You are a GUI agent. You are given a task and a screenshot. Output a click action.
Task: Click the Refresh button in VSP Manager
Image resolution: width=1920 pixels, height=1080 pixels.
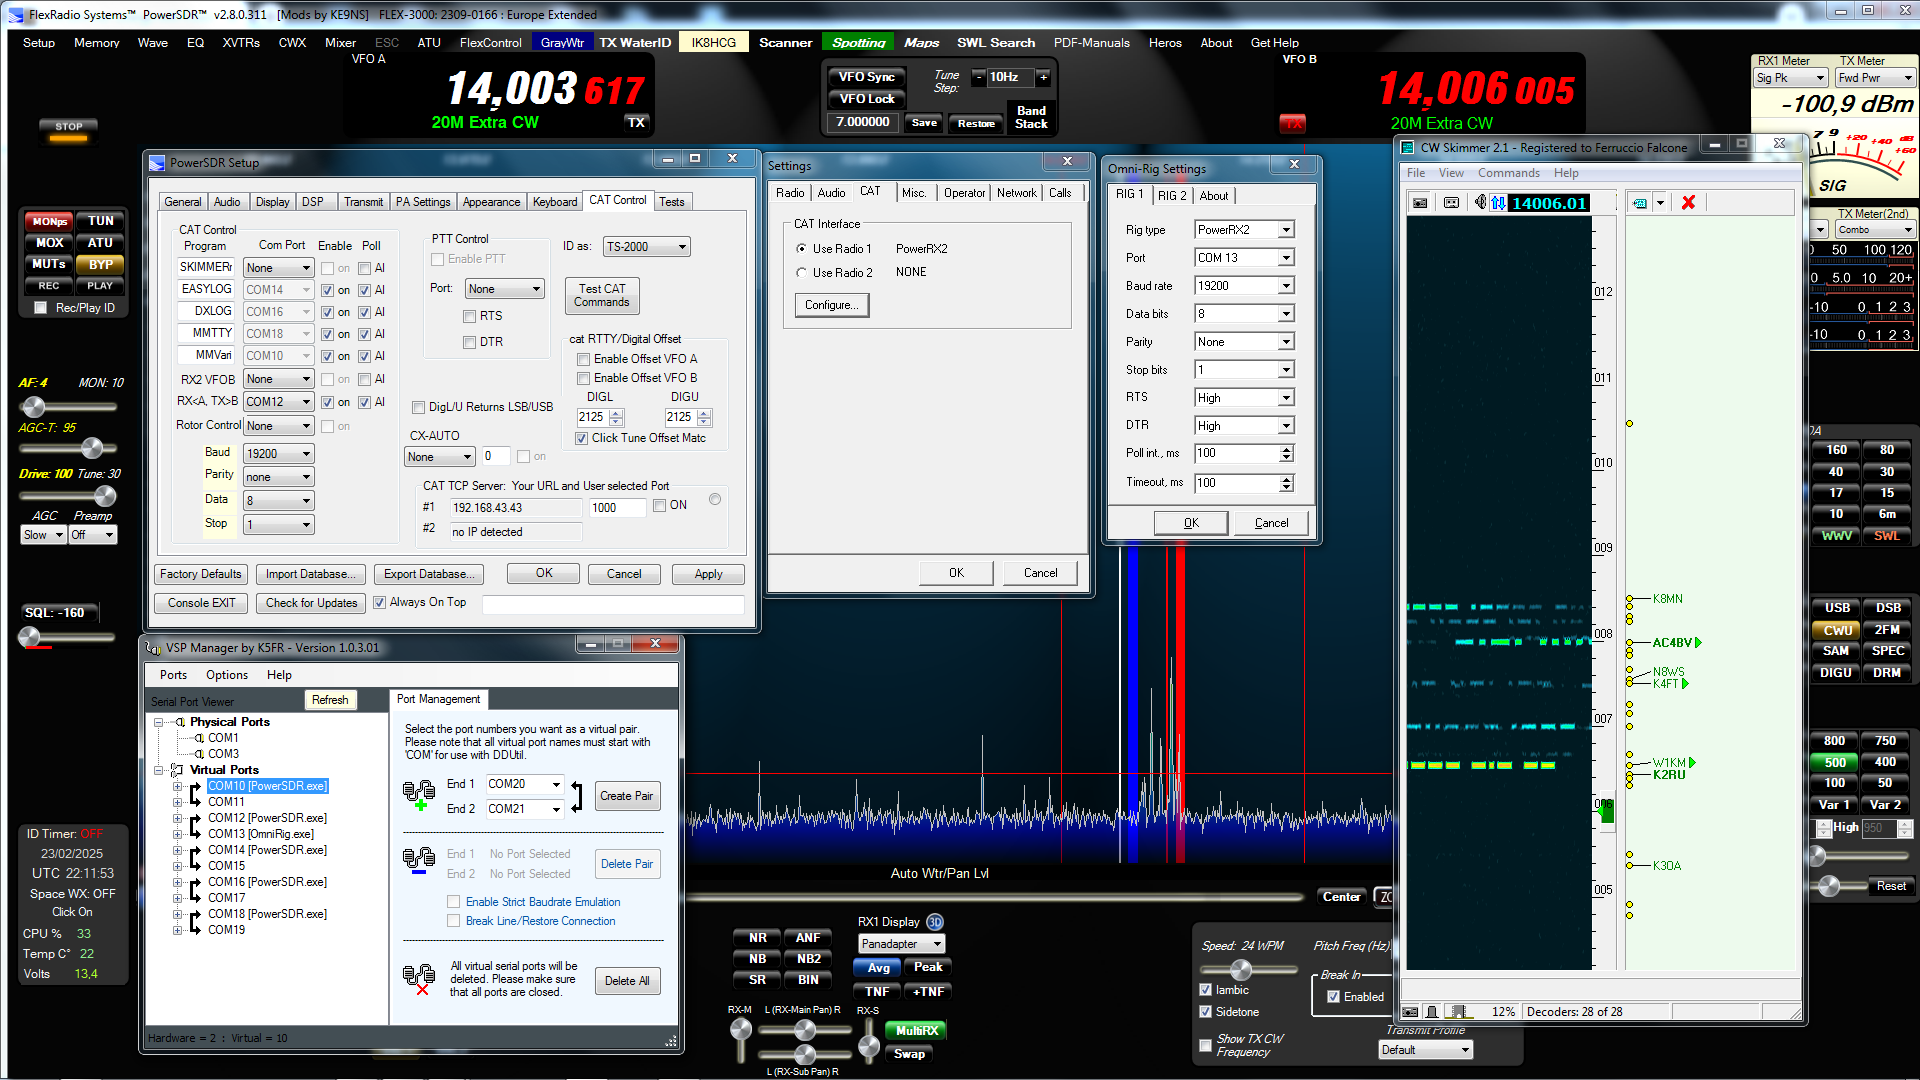tap(330, 700)
